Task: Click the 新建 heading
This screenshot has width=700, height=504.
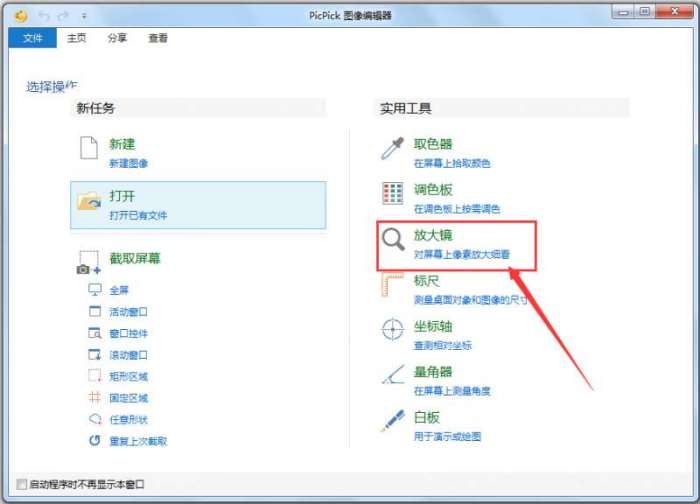Action: click(x=122, y=144)
